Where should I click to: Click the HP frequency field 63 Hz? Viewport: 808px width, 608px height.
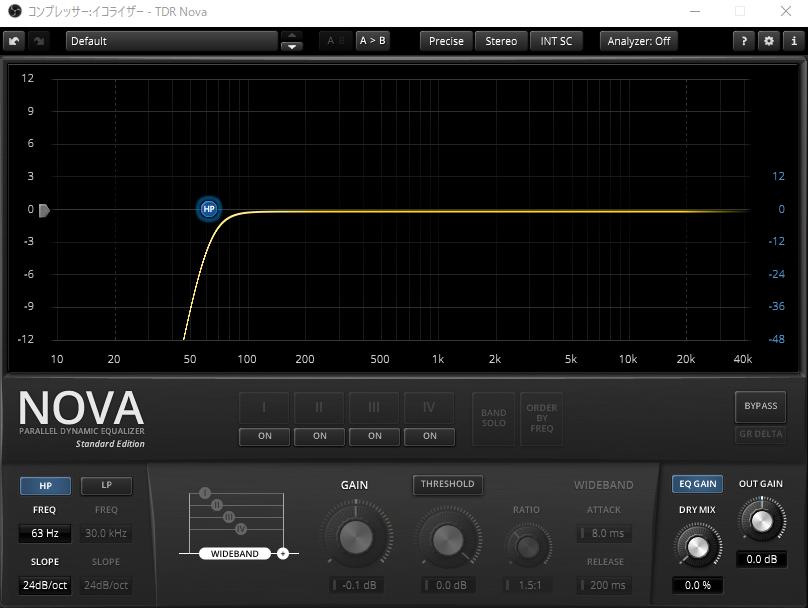[45, 533]
